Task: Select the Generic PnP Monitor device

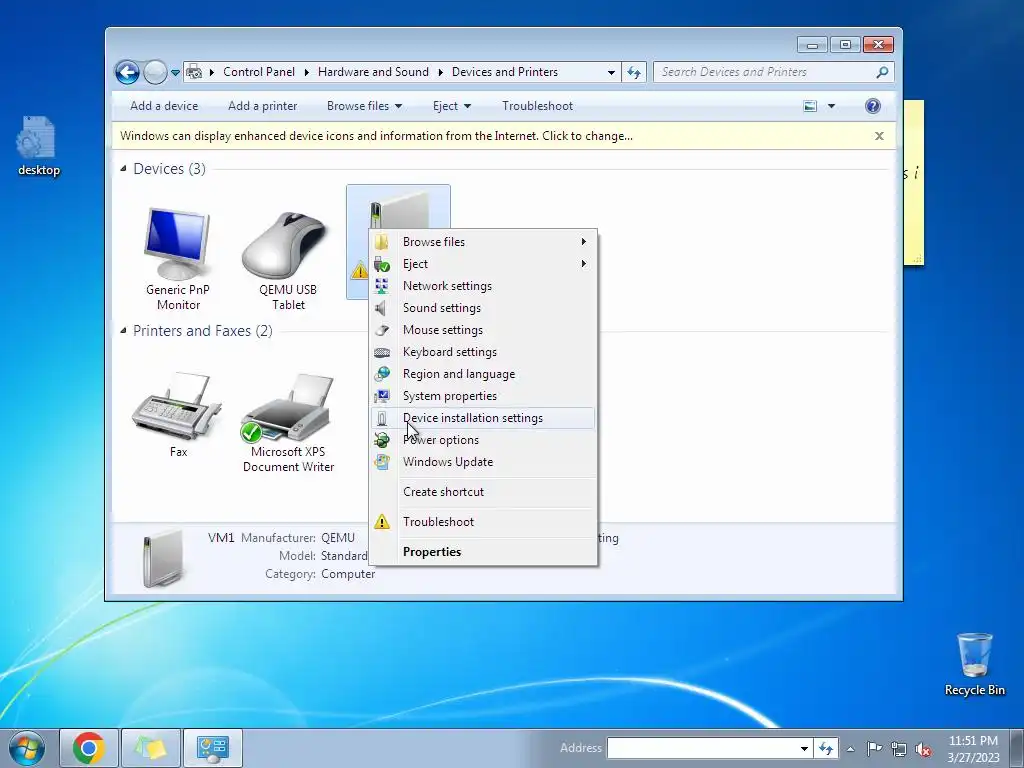Action: (178, 259)
